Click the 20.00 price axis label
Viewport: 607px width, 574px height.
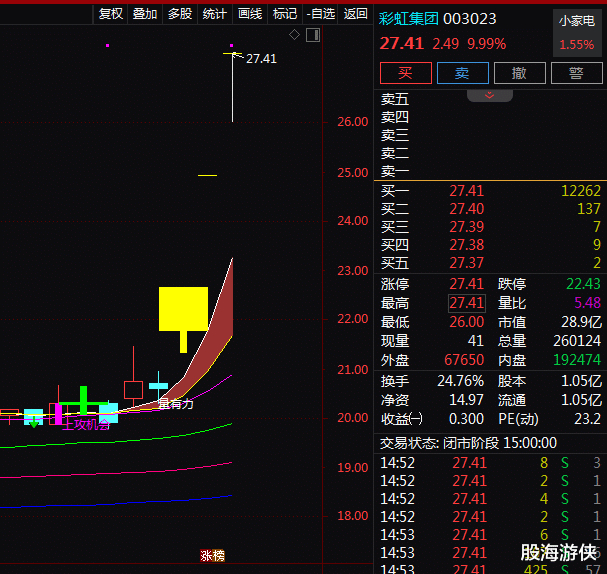[x=353, y=418]
